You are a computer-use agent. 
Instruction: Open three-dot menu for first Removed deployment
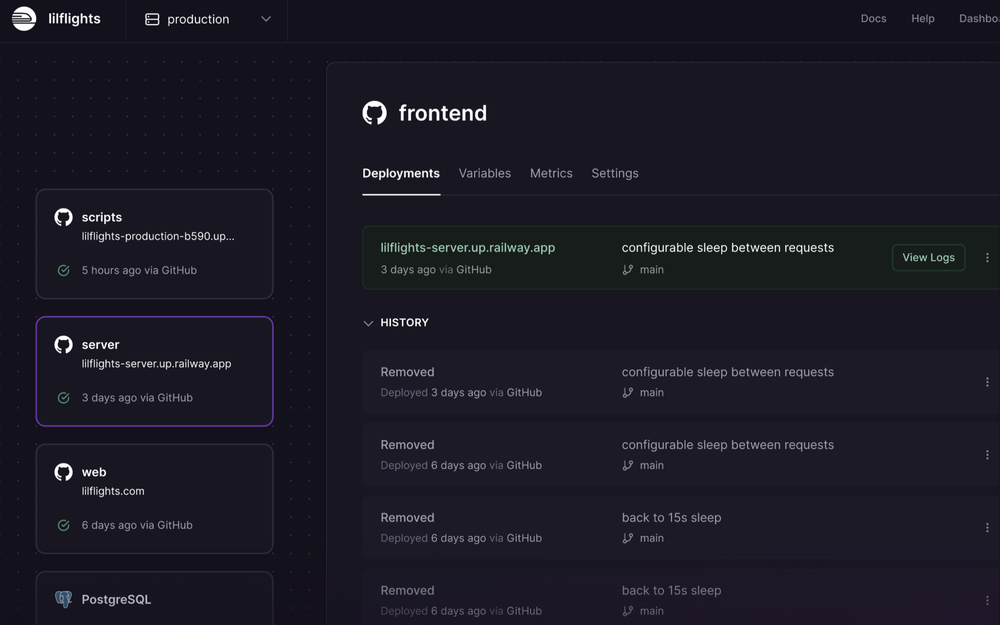[987, 382]
